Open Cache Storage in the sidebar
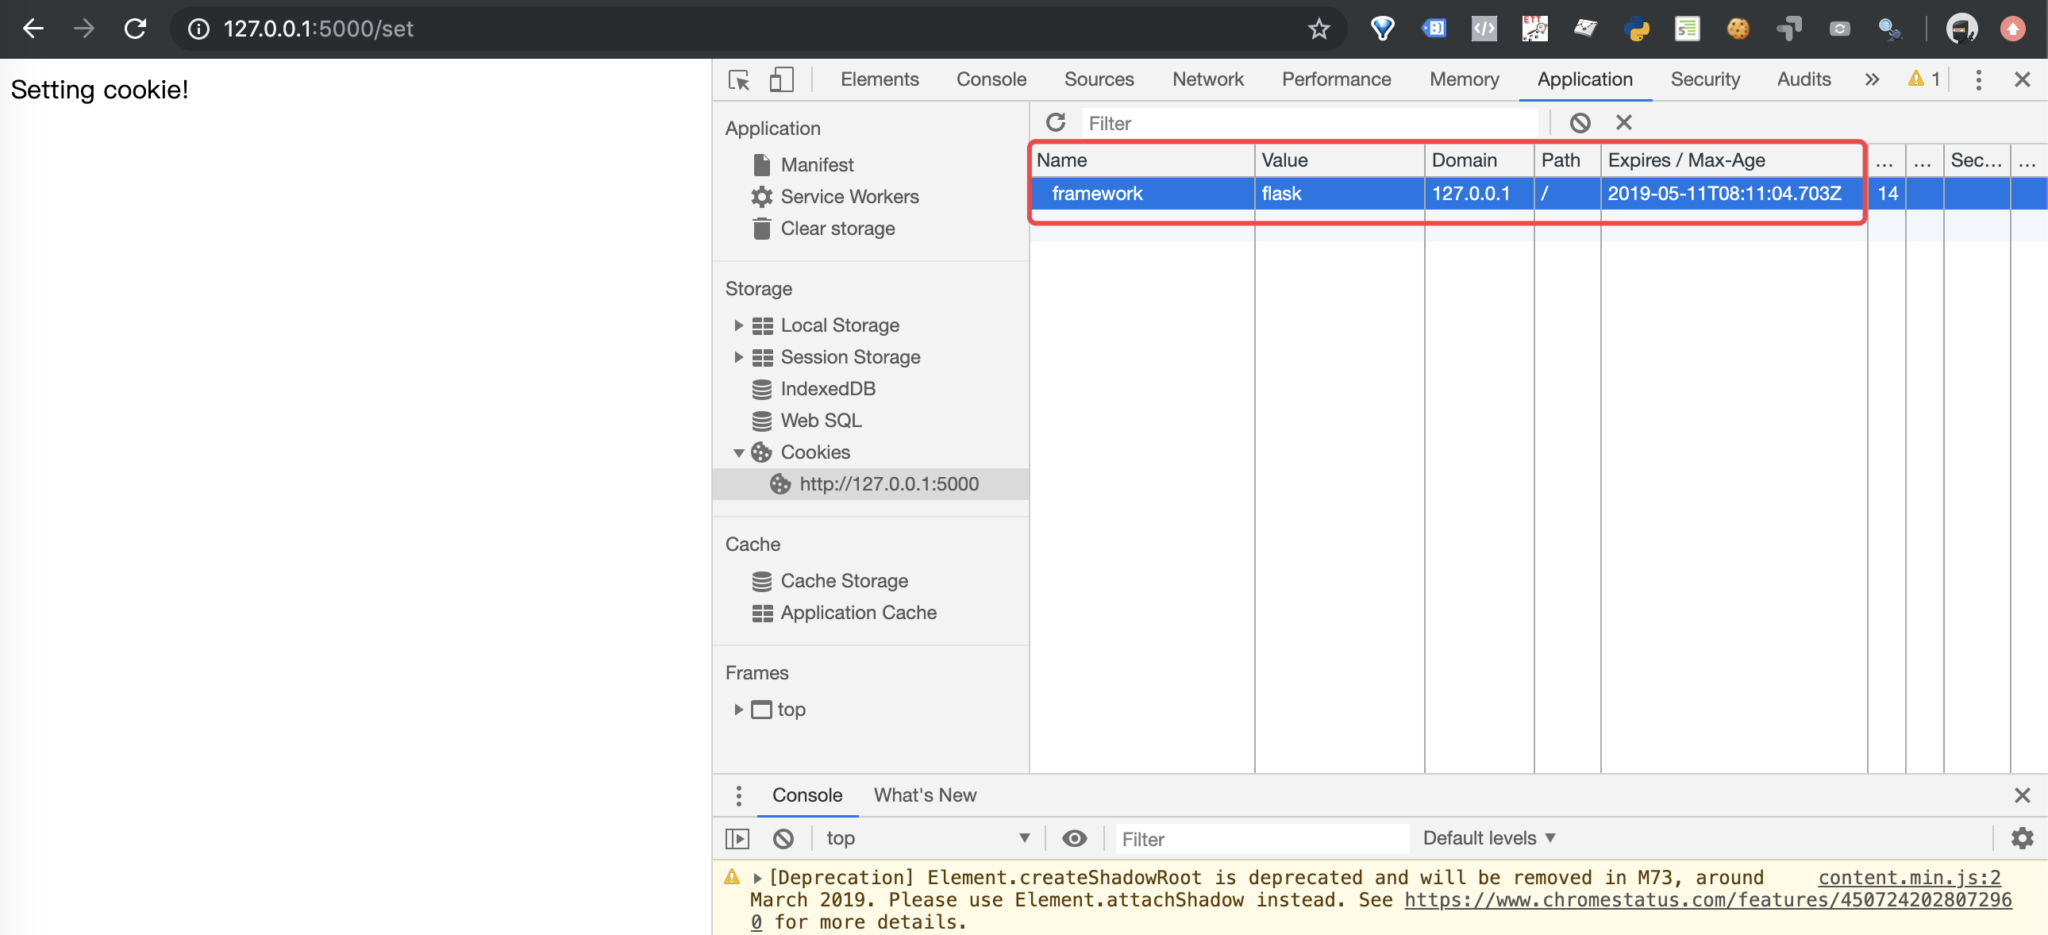This screenshot has height=935, width=2048. [844, 581]
